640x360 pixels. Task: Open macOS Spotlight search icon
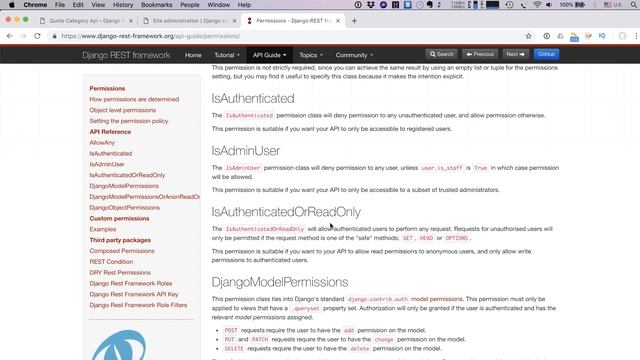pyautogui.click(x=633, y=5)
